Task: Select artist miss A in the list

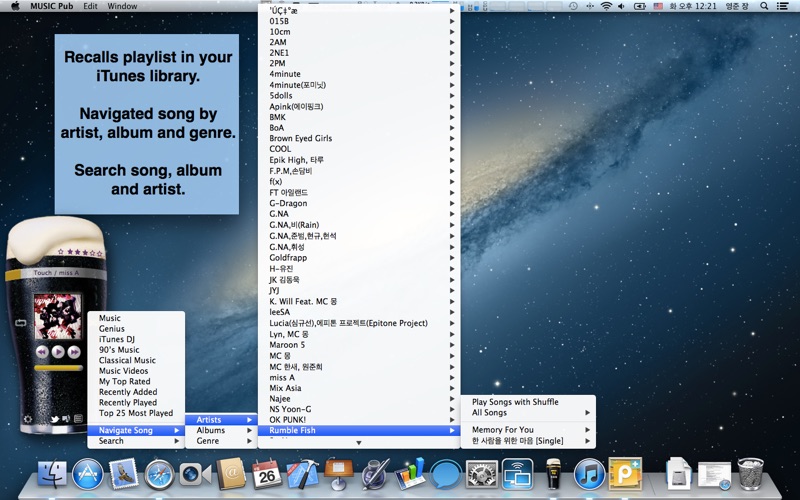Action: [x=359, y=378]
